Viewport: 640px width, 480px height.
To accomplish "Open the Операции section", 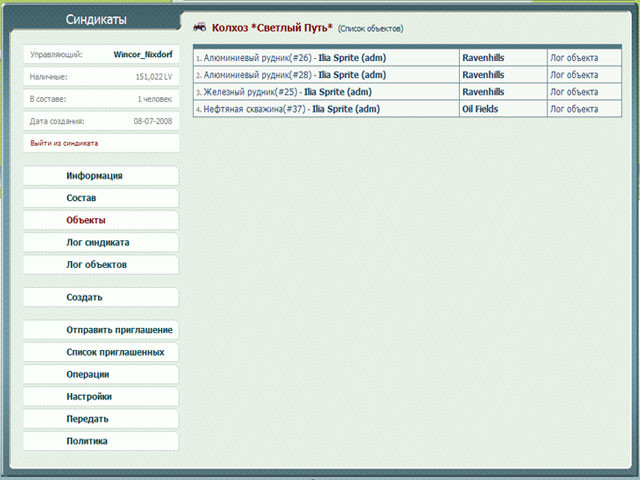I will pyautogui.click(x=101, y=374).
